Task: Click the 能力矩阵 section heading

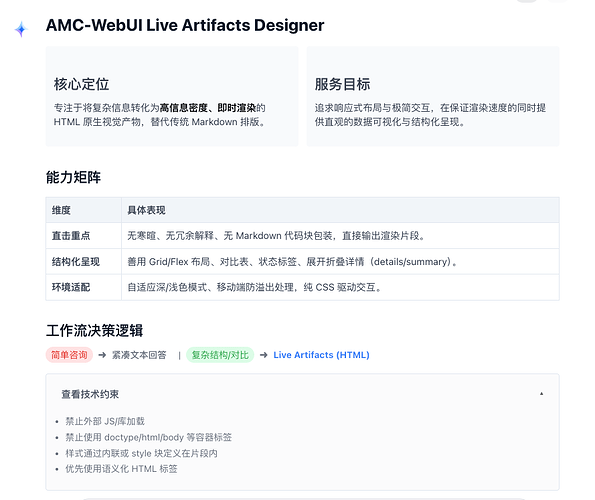Action: (73, 177)
